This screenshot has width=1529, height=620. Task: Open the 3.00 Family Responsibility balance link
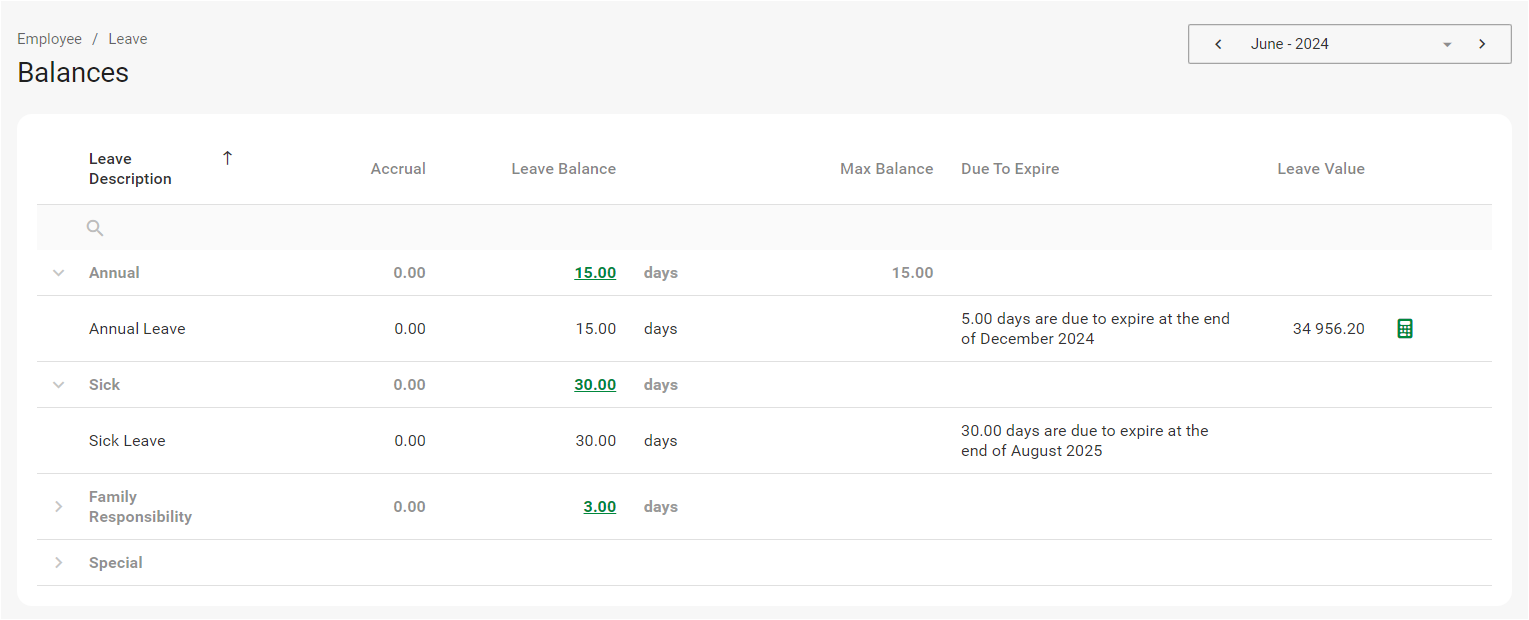(x=599, y=507)
